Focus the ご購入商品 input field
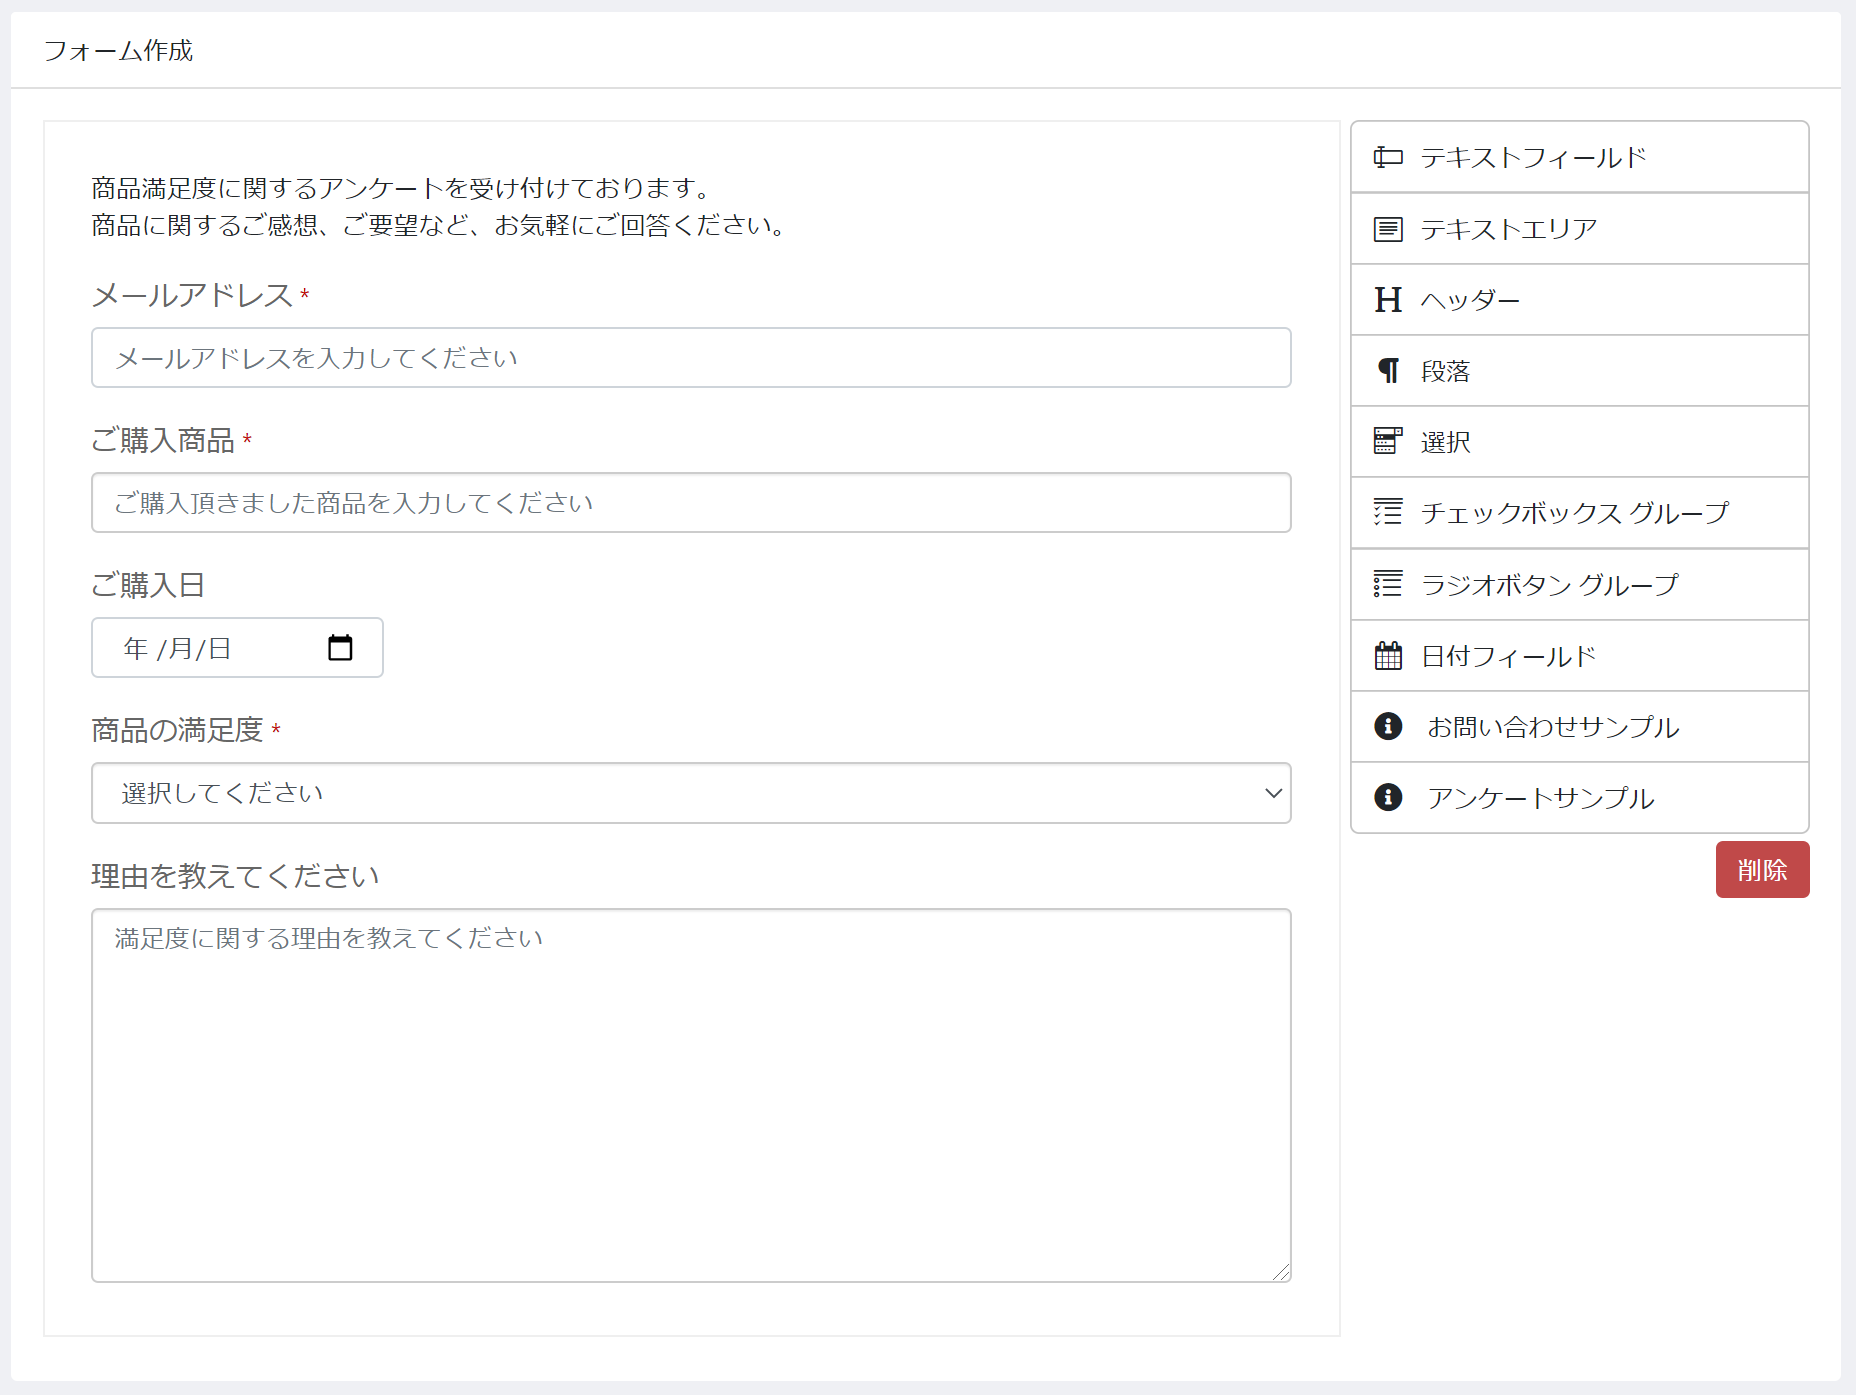Image resolution: width=1856 pixels, height=1395 pixels. click(691, 503)
